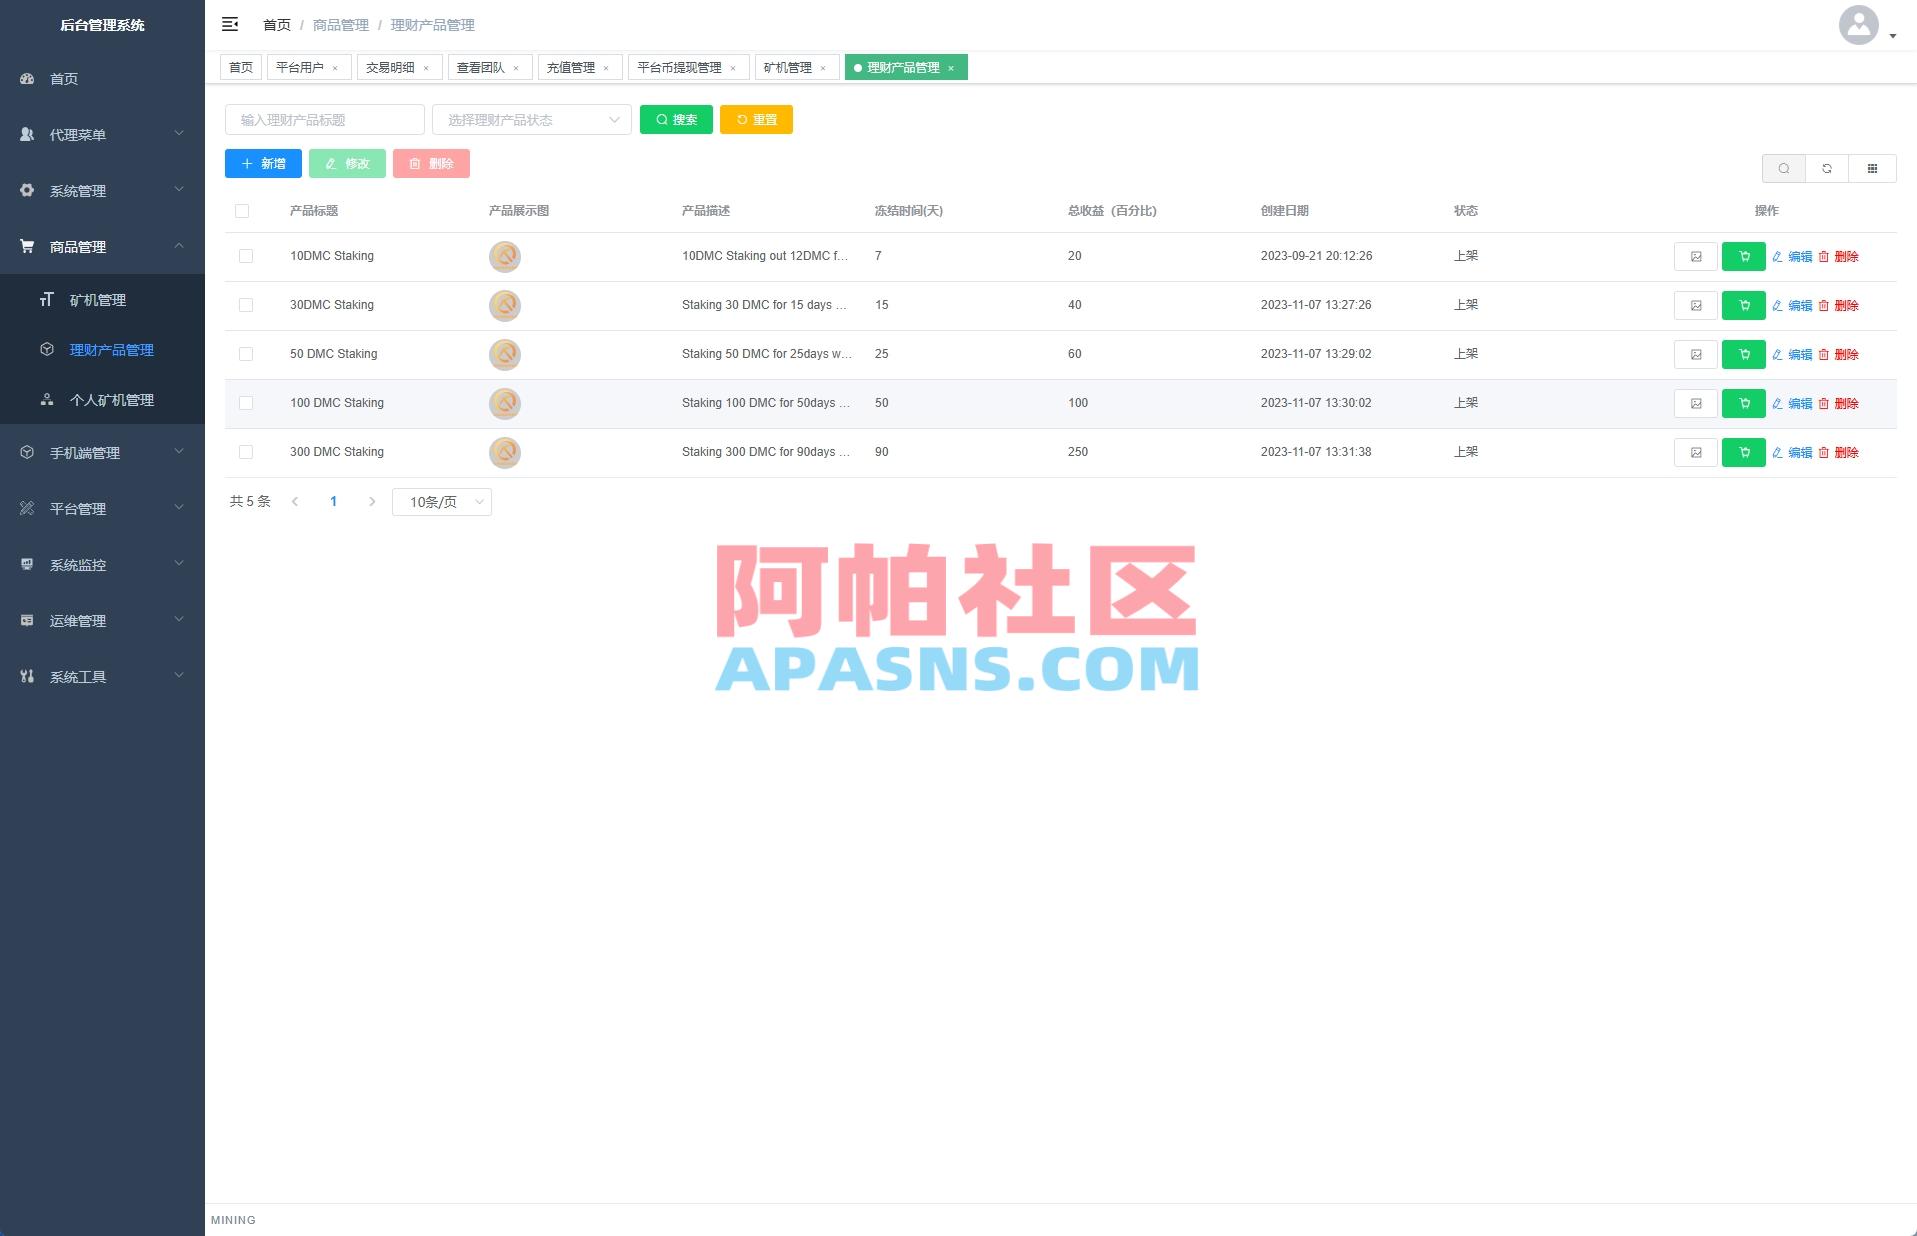Click inside the 输入理财产品标题 search field
The height and width of the screenshot is (1236, 1917).
click(x=324, y=119)
